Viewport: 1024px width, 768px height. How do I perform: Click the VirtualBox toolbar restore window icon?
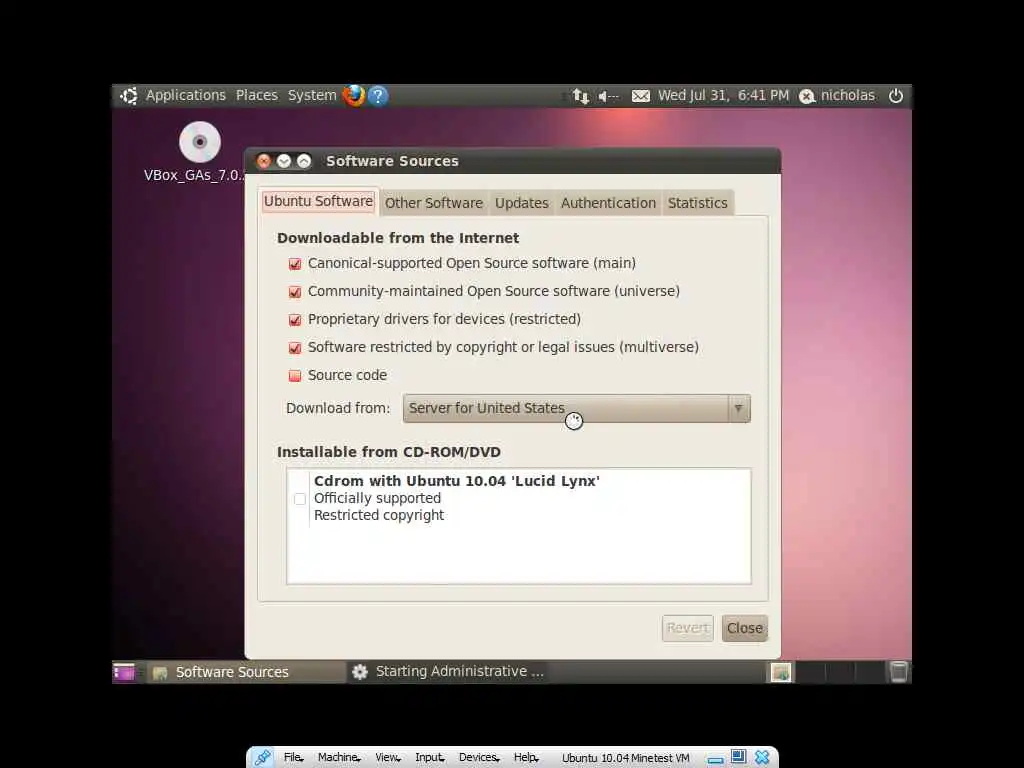739,756
